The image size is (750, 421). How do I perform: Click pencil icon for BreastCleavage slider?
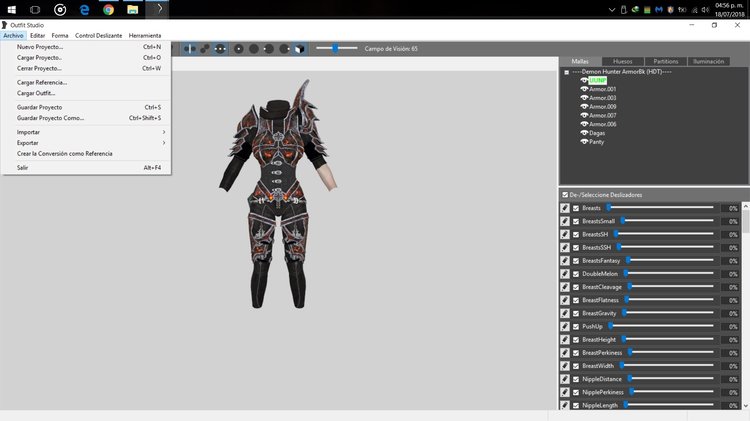point(565,287)
